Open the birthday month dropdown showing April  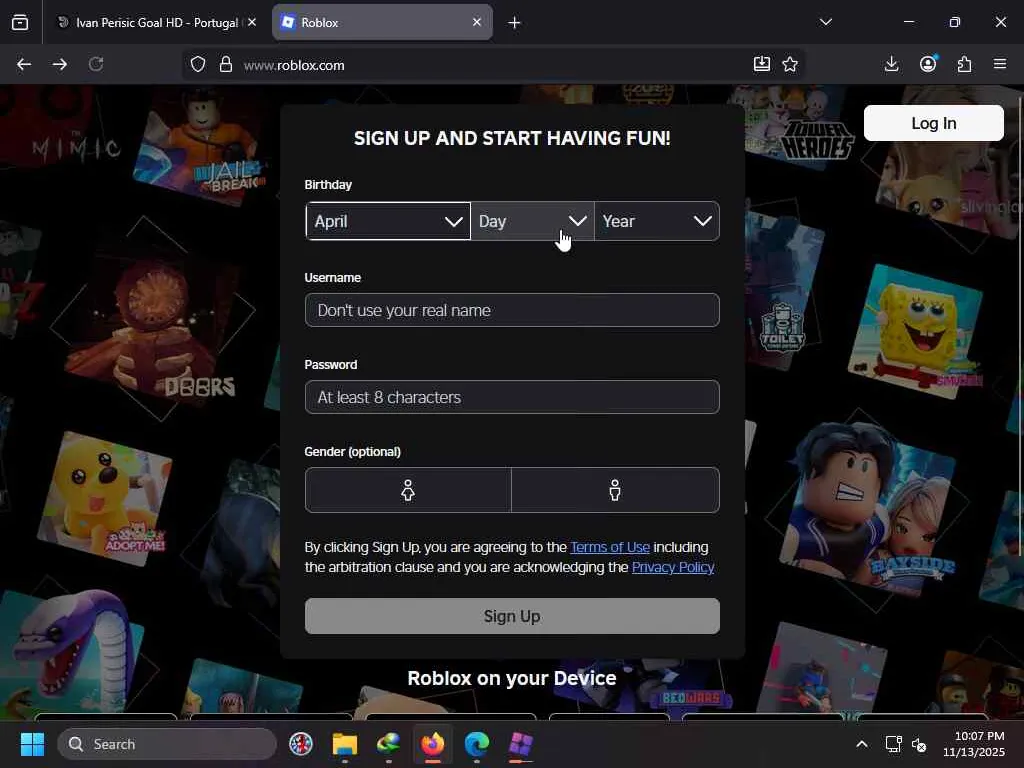pyautogui.click(x=388, y=221)
